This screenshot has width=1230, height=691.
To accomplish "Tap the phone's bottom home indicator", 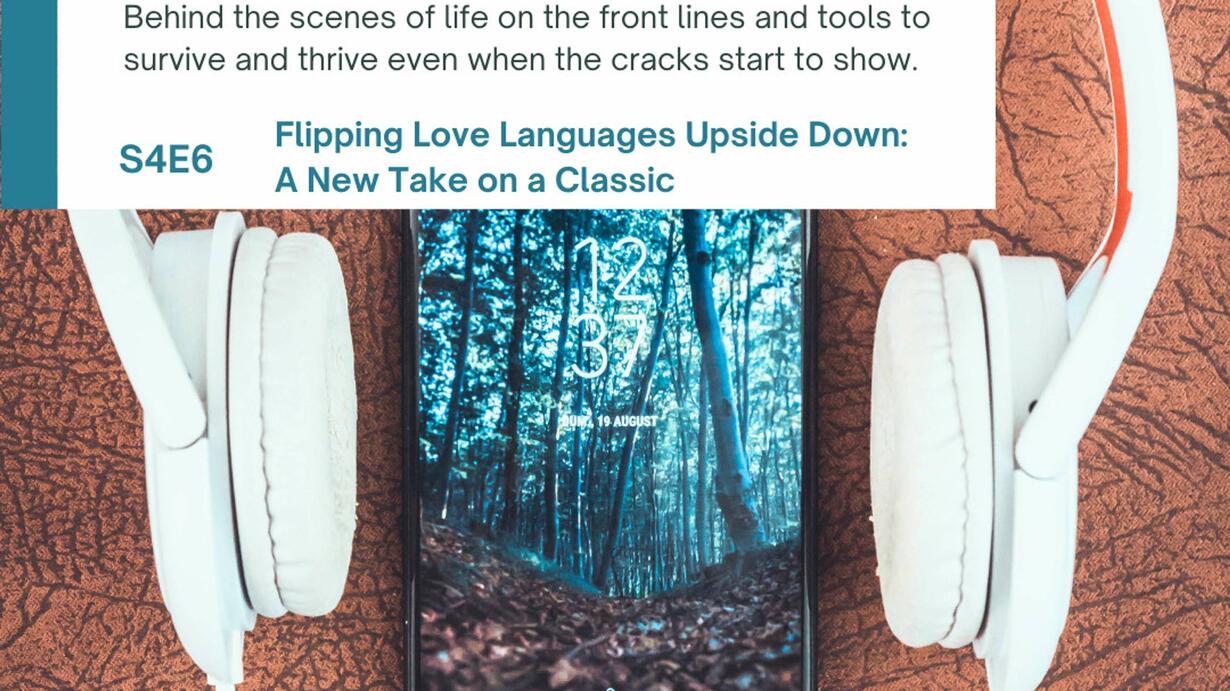I will 611,688.
